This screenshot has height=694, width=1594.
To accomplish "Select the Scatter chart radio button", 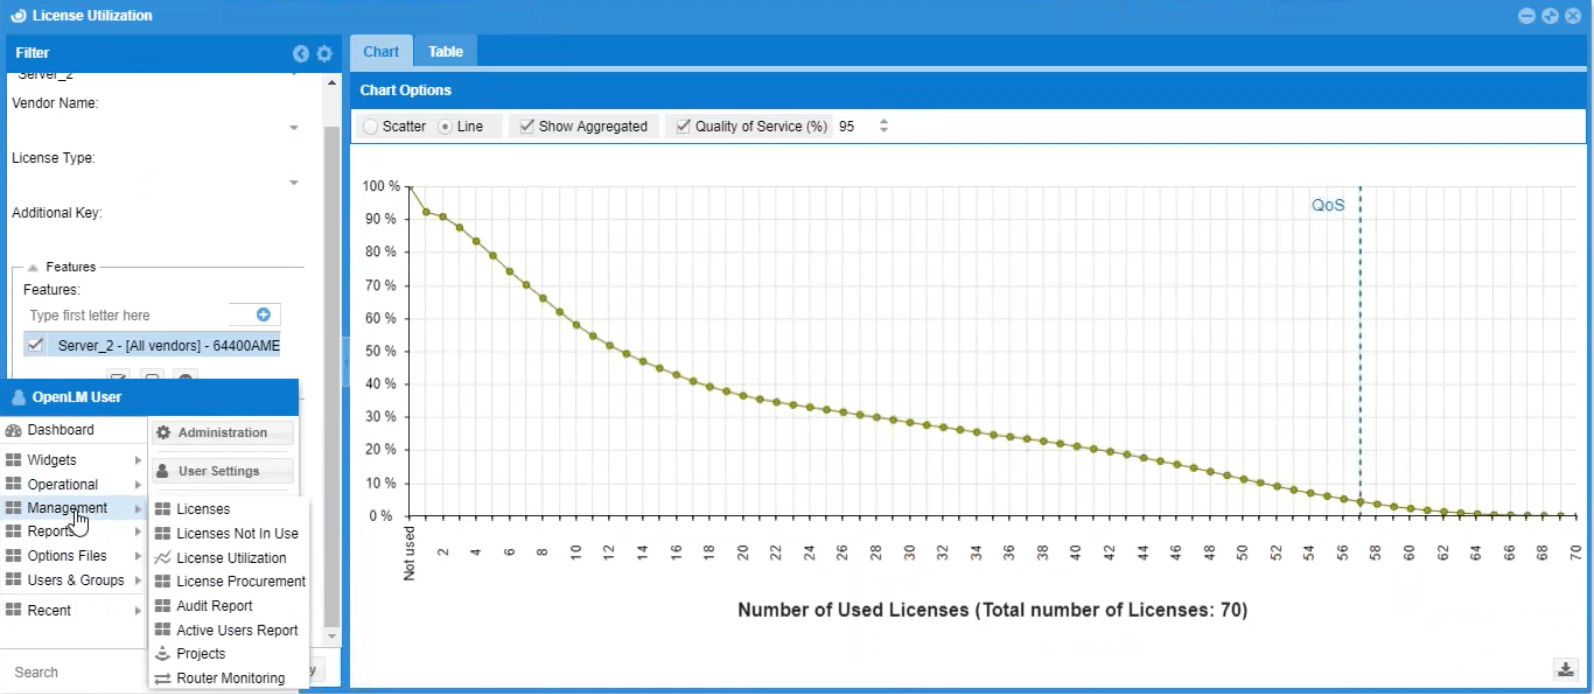I will 371,127.
